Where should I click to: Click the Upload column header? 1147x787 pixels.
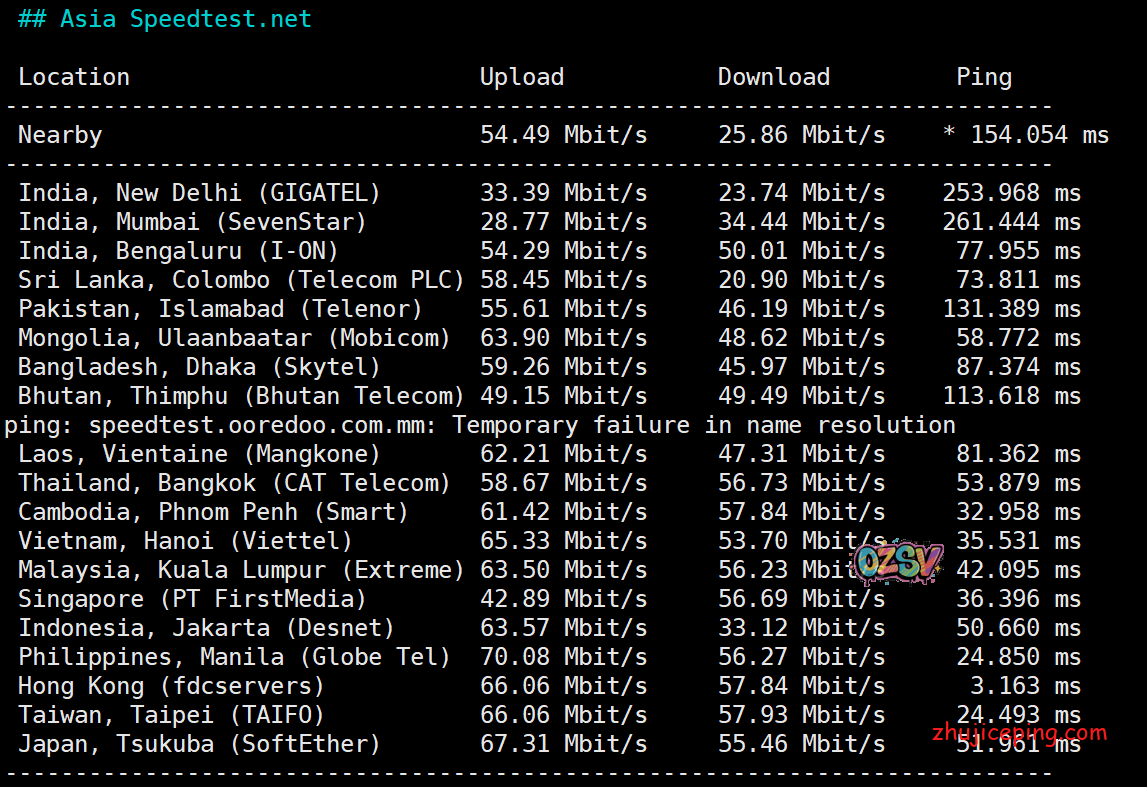point(521,77)
